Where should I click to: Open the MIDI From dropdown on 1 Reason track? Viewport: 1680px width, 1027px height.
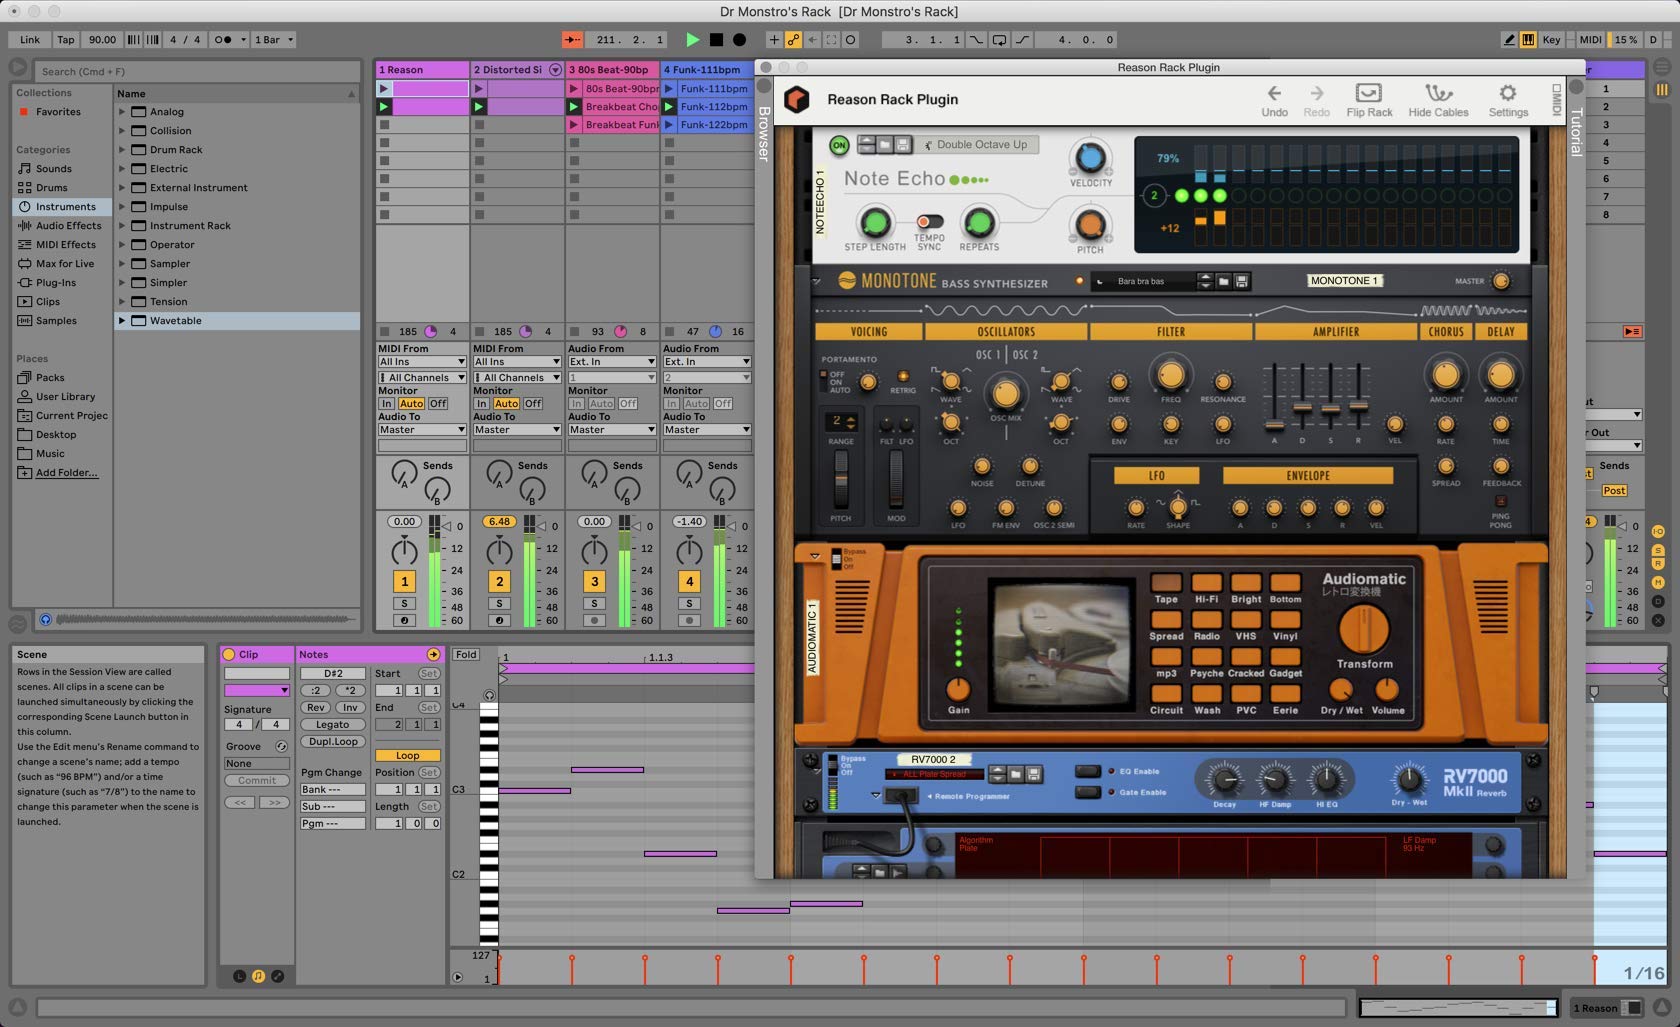click(421, 361)
